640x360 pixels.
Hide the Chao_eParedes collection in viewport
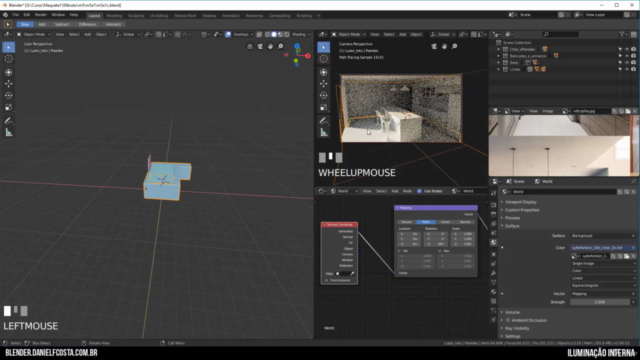(627, 49)
